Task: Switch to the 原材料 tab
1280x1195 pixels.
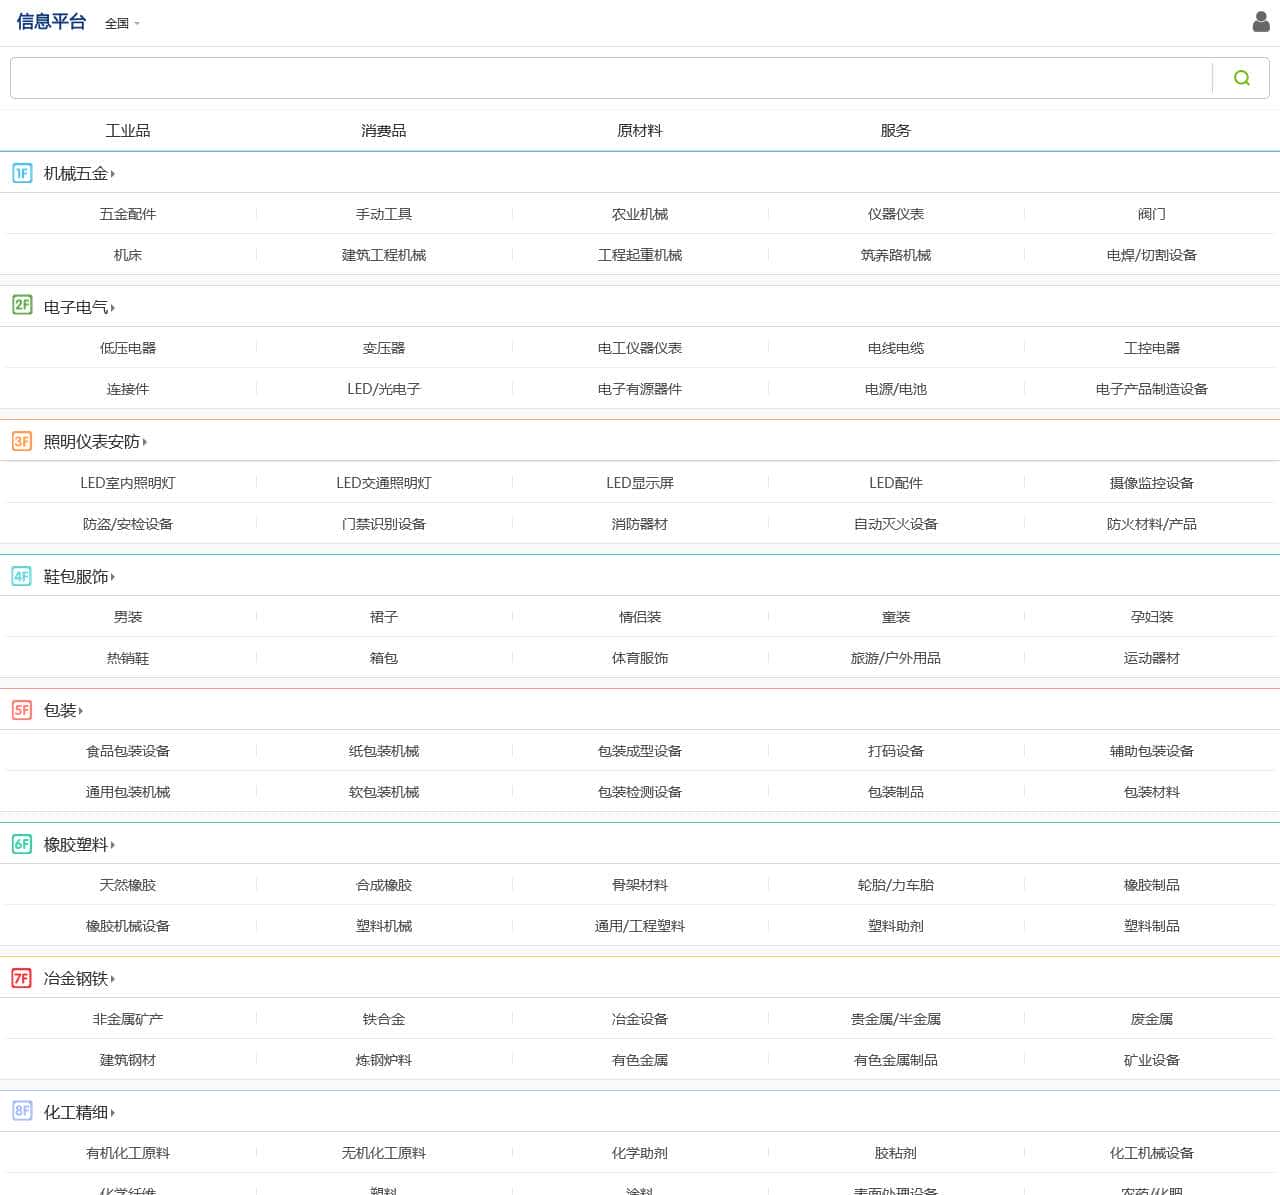Action: click(x=640, y=131)
